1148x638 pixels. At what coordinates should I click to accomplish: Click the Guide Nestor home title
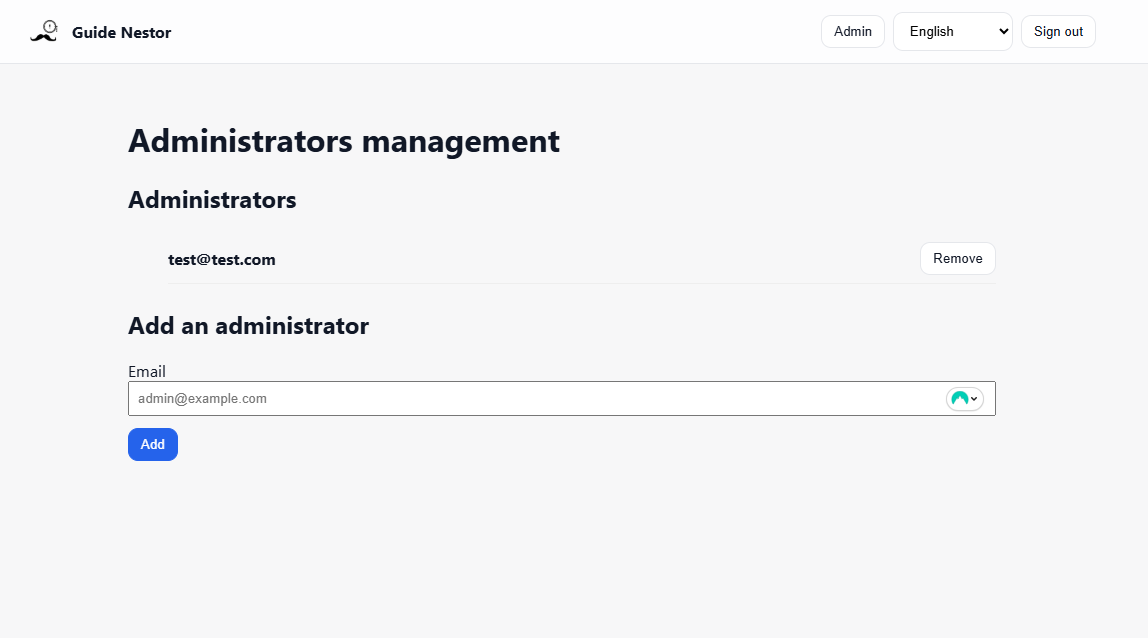121,32
